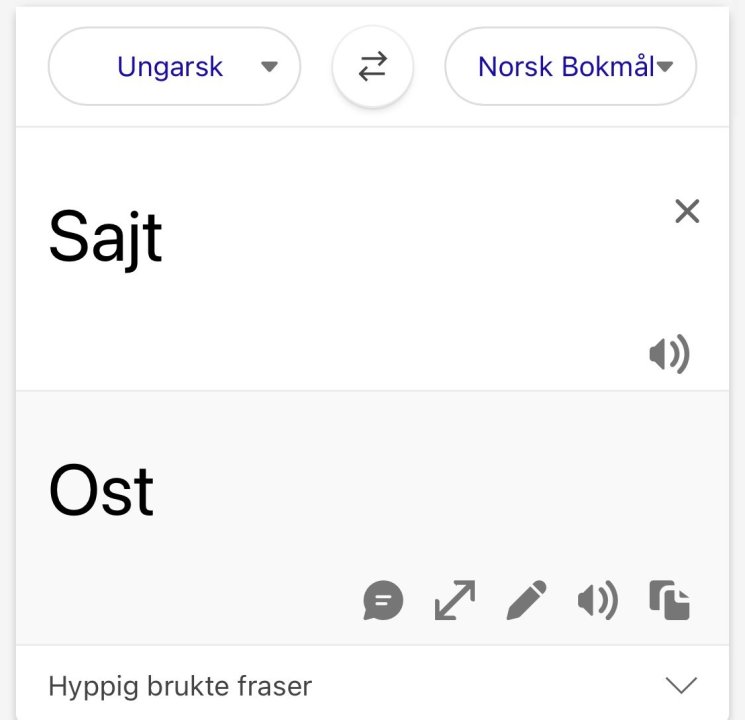The height and width of the screenshot is (720, 745).
Task: Click the Ungarsk language label text
Action: pos(169,67)
